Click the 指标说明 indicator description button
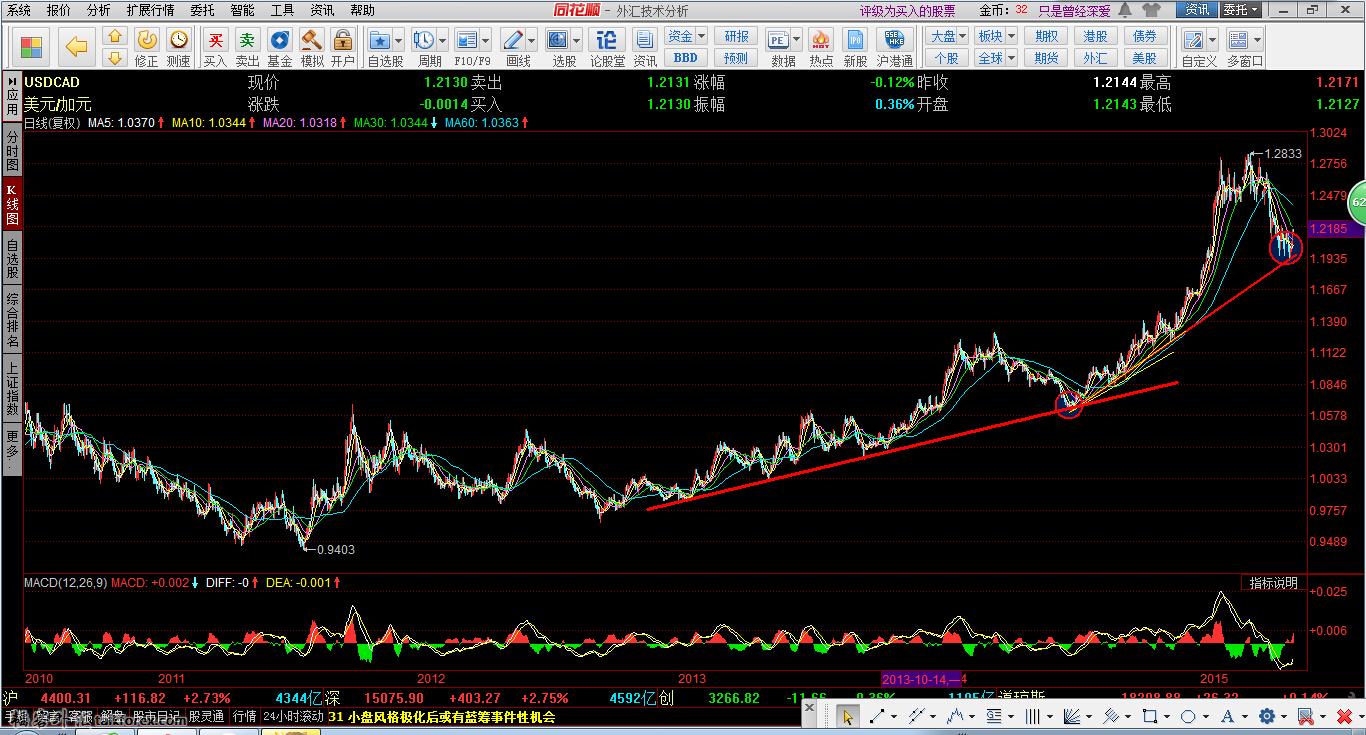The image size is (1366, 735). pyautogui.click(x=1273, y=583)
